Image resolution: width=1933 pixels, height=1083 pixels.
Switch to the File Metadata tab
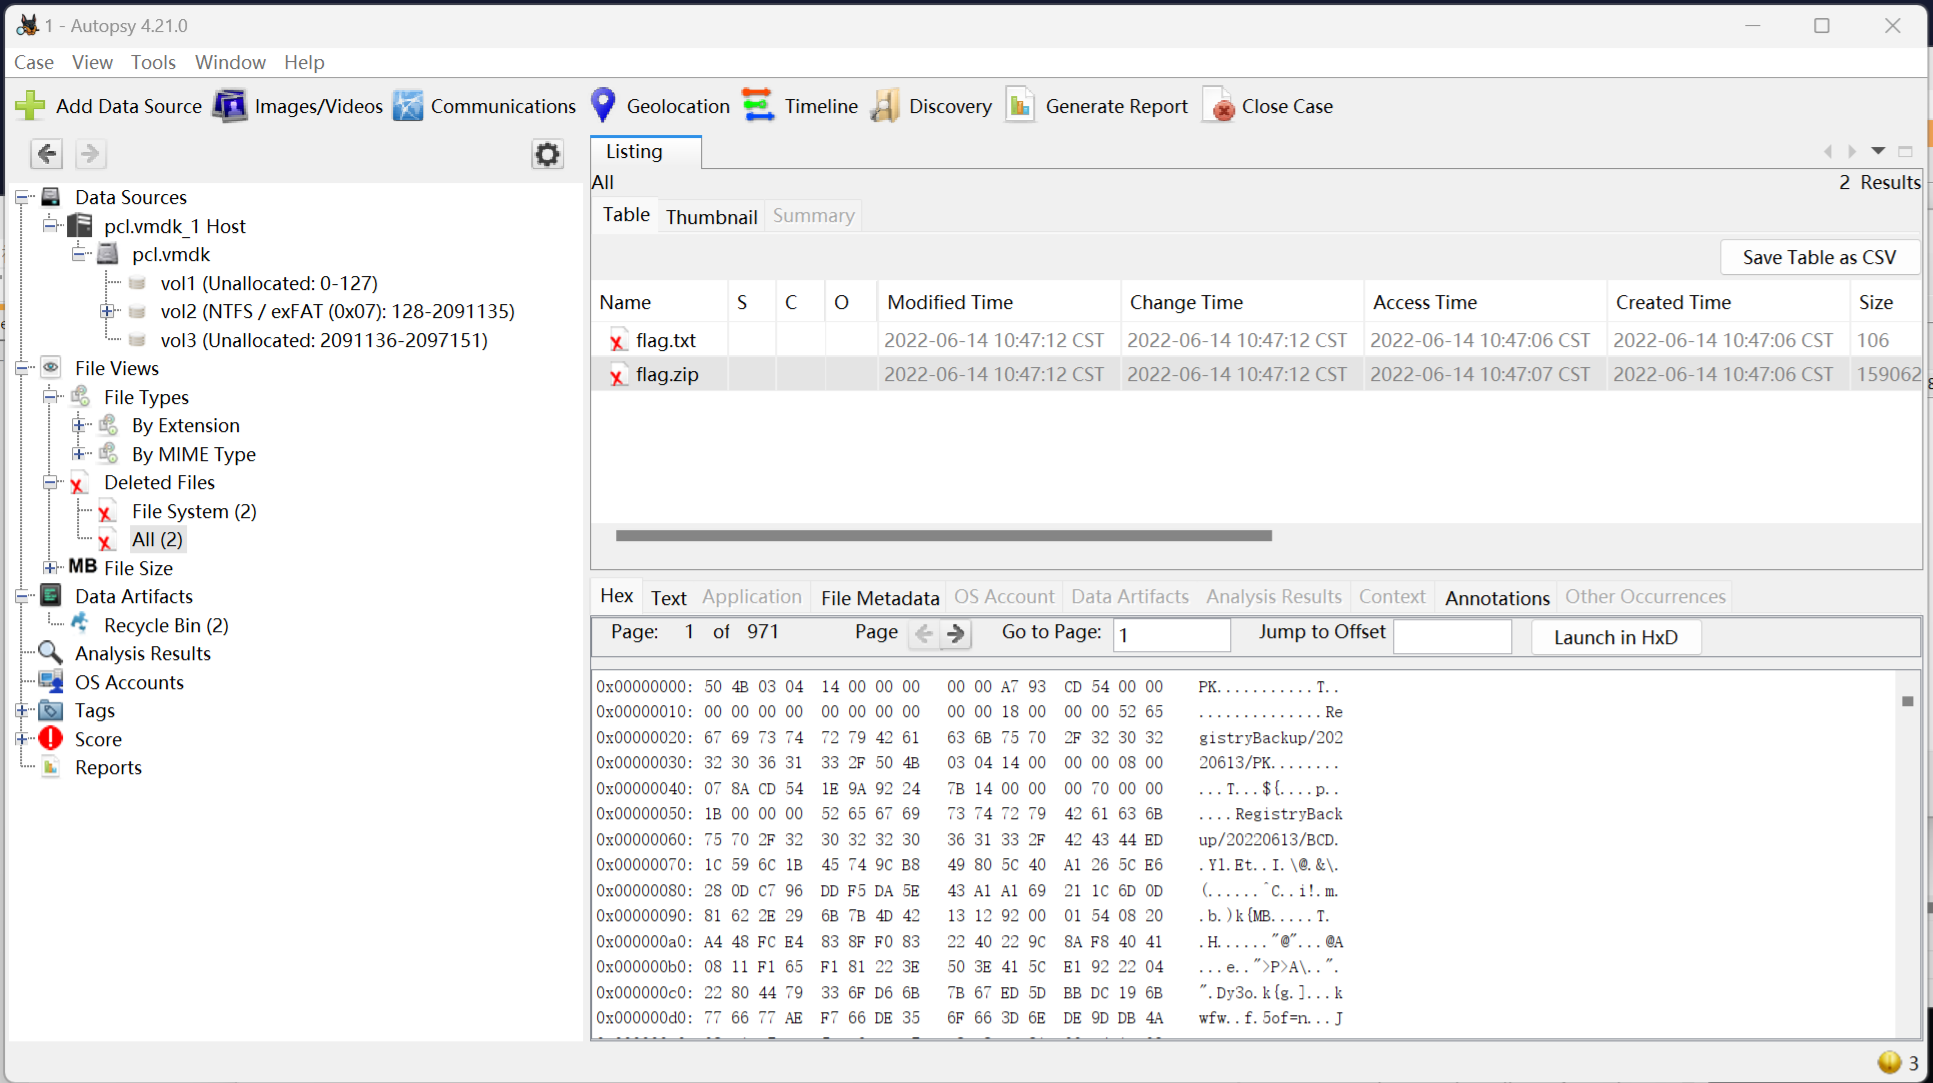pyautogui.click(x=879, y=598)
